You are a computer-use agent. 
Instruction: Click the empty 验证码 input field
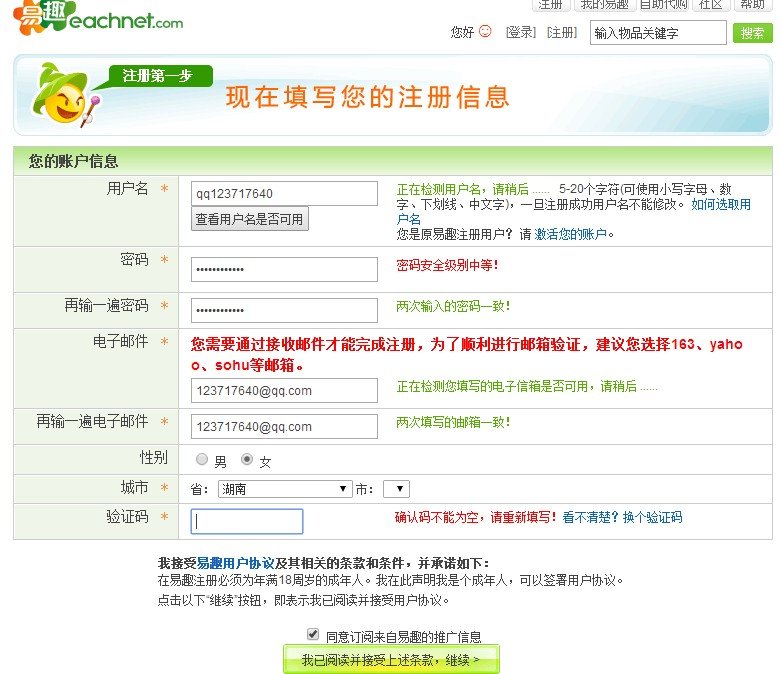(x=247, y=521)
